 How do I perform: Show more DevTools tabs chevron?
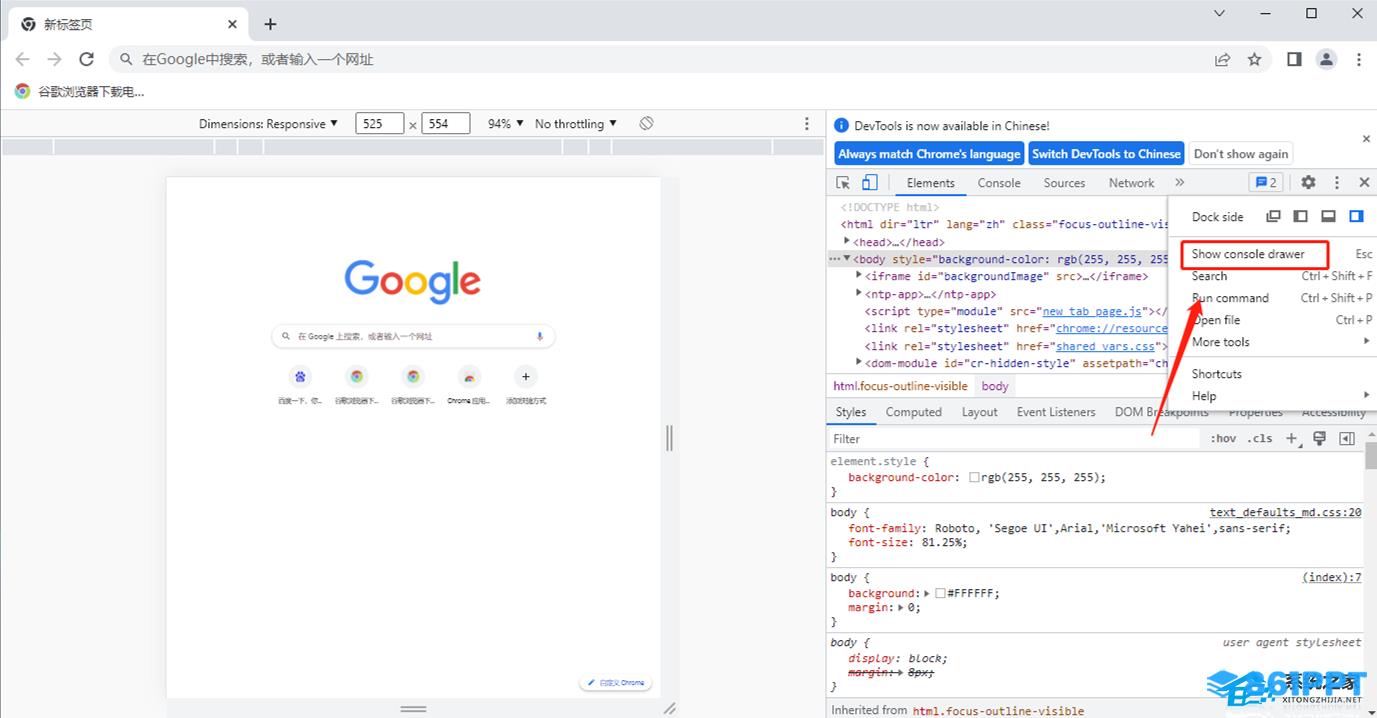click(x=1179, y=183)
